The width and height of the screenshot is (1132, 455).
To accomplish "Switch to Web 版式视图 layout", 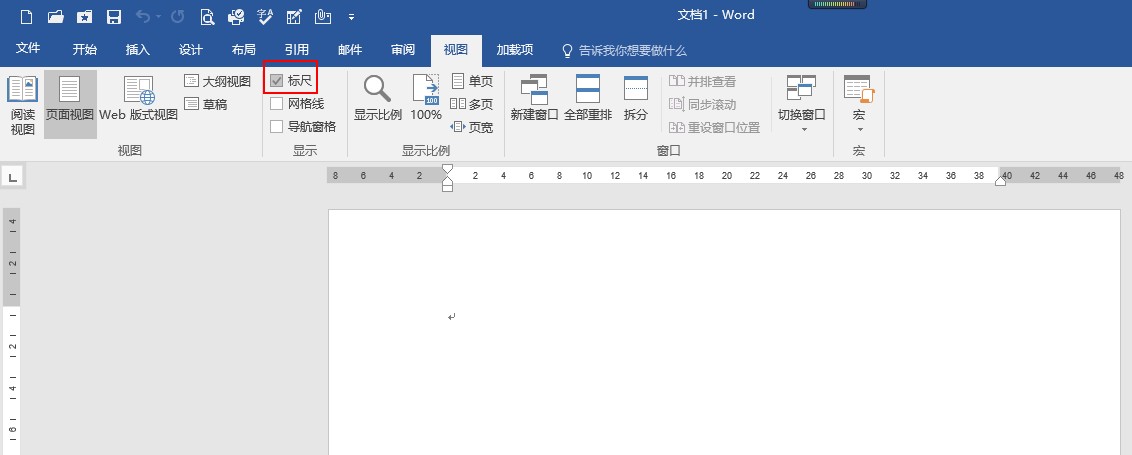I will click(x=138, y=100).
